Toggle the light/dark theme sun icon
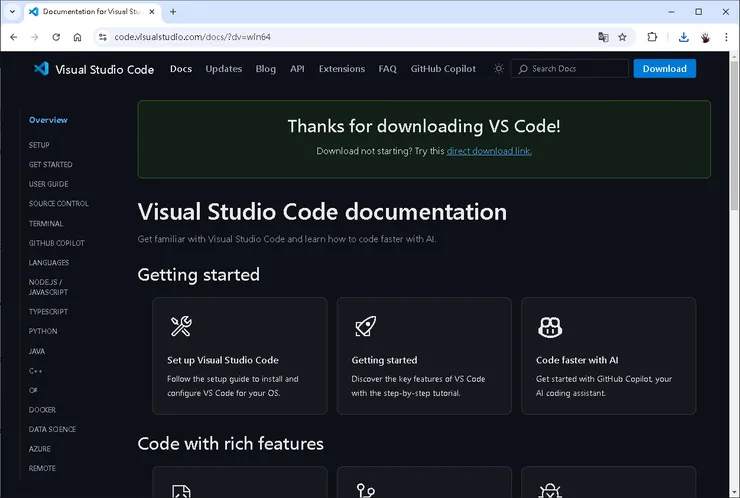 coord(498,69)
